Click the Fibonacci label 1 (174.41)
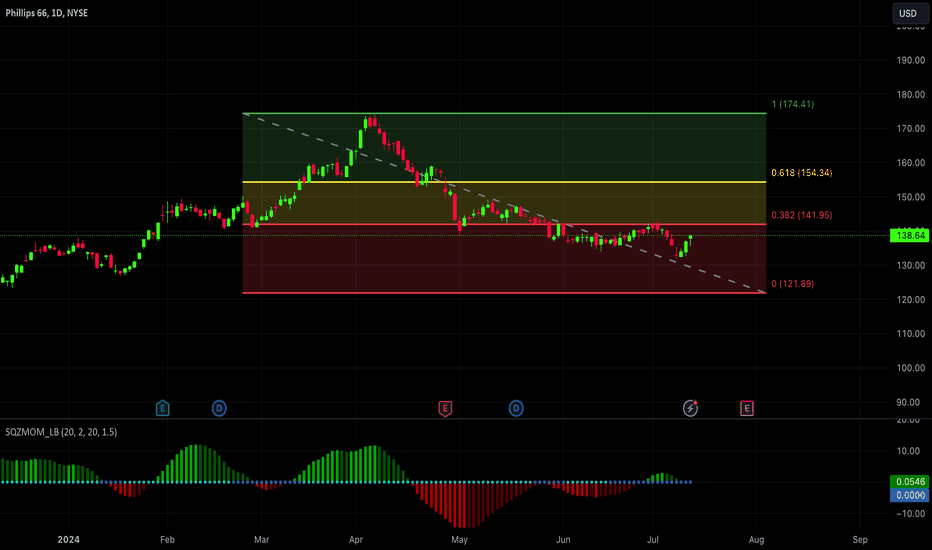 (792, 104)
